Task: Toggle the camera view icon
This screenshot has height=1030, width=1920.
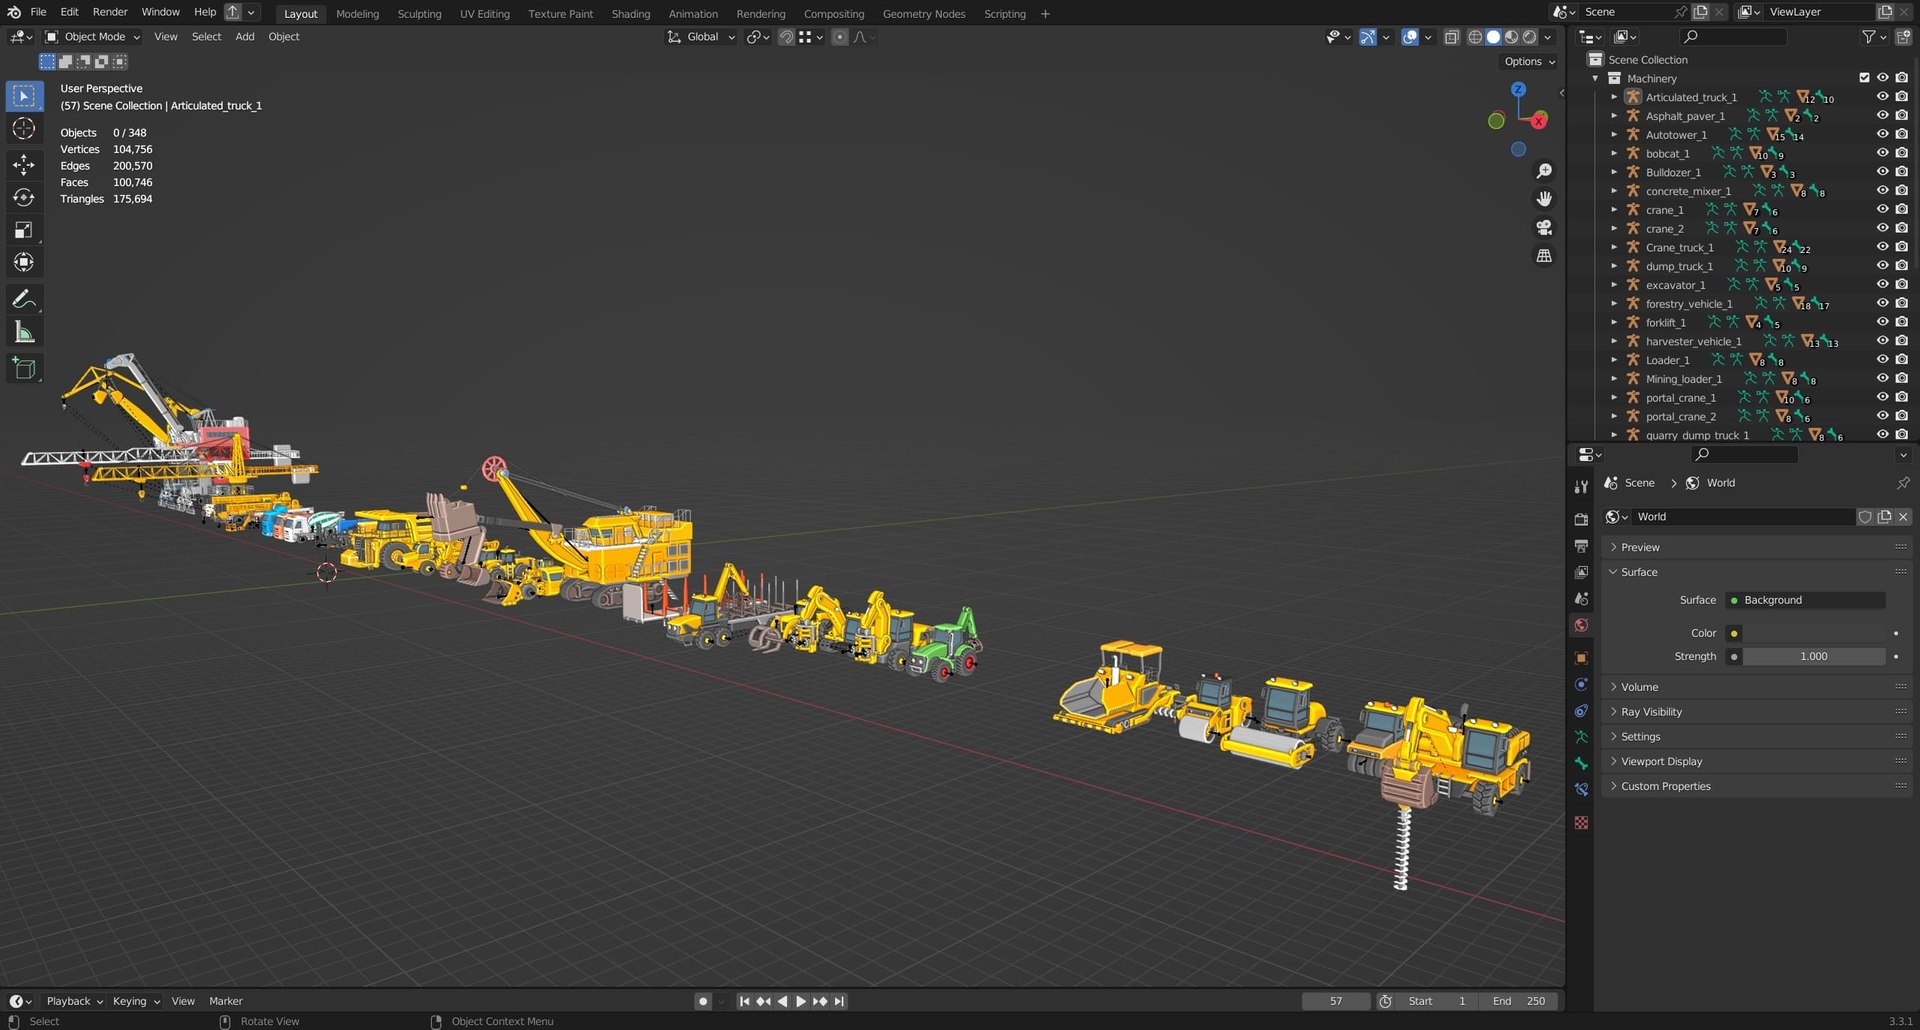Action: coord(1544,228)
